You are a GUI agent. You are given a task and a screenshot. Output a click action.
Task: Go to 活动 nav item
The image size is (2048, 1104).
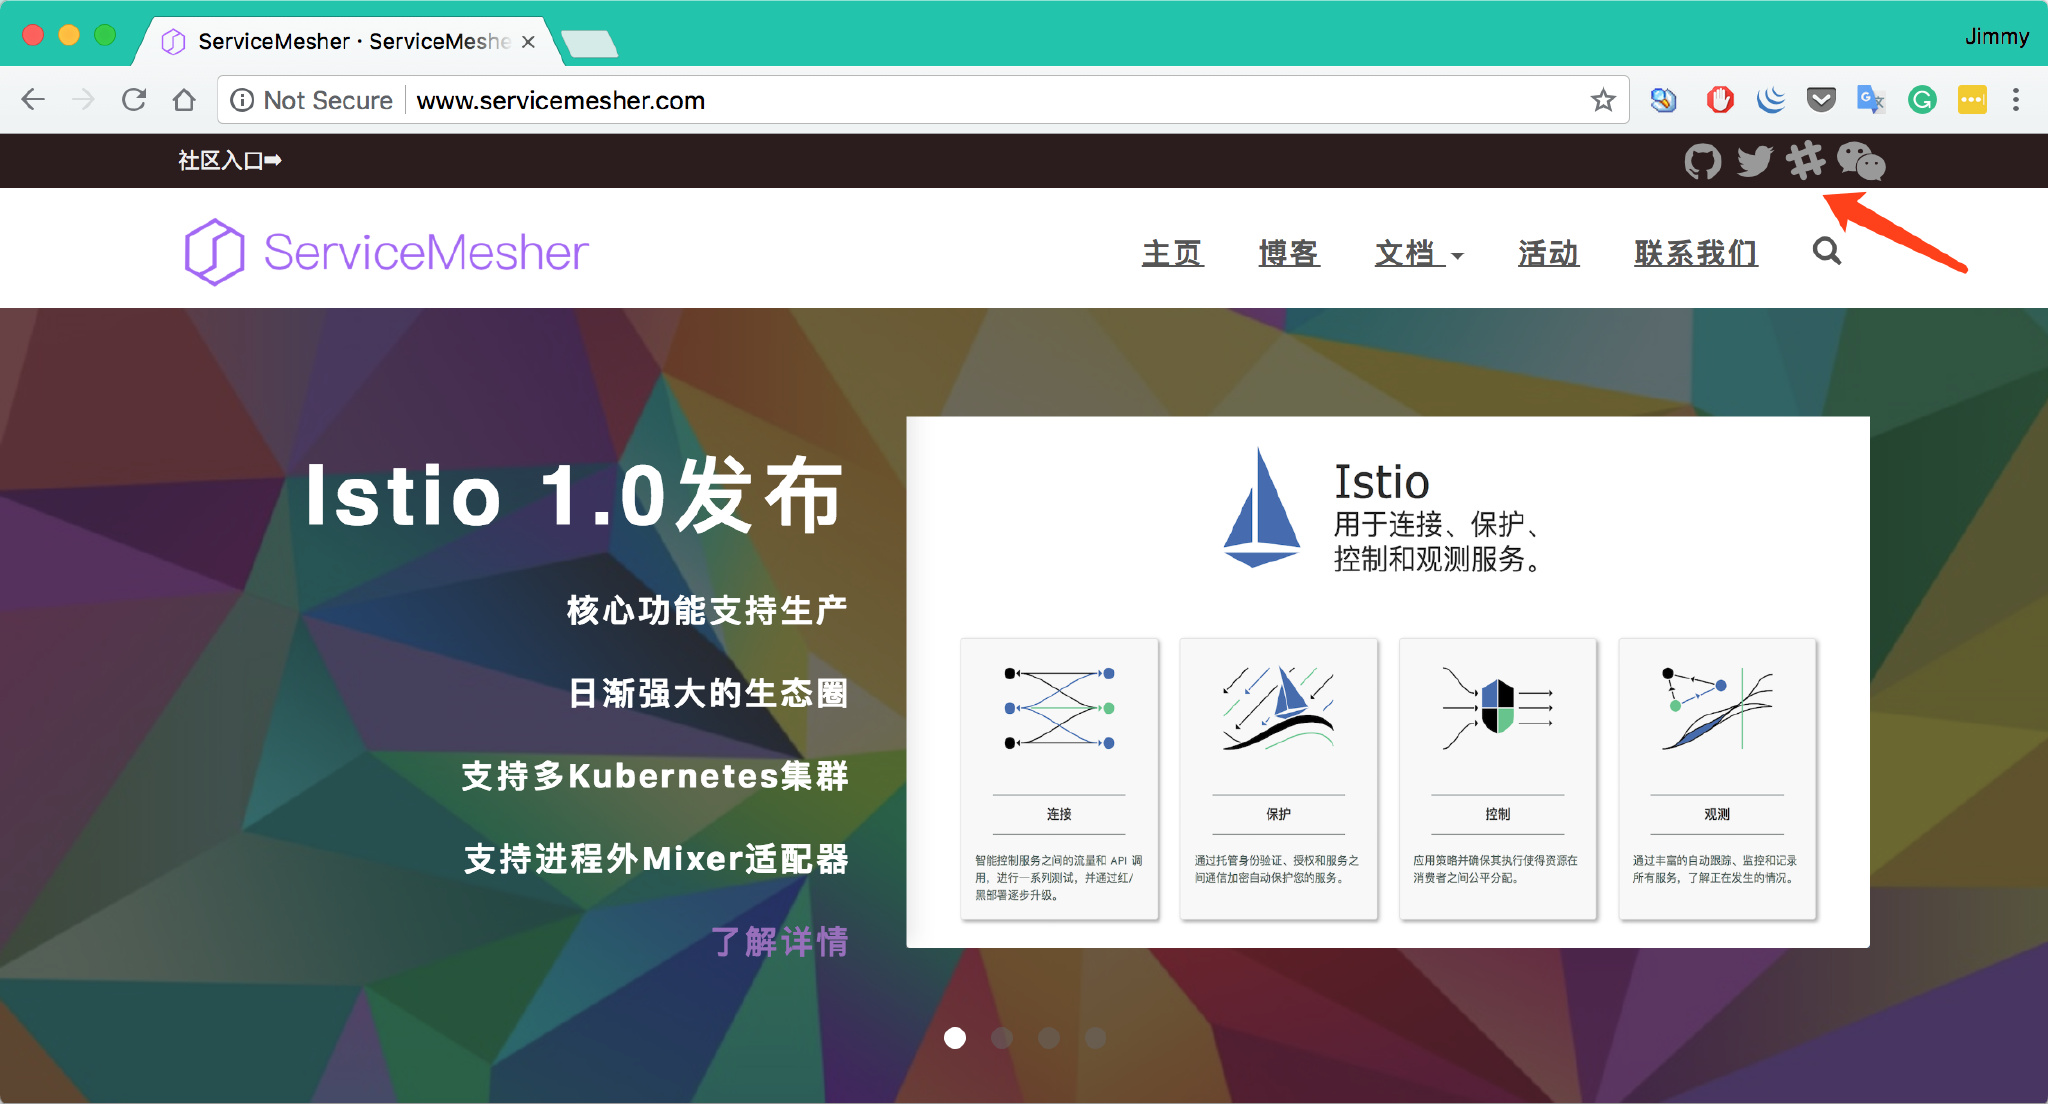click(1548, 253)
